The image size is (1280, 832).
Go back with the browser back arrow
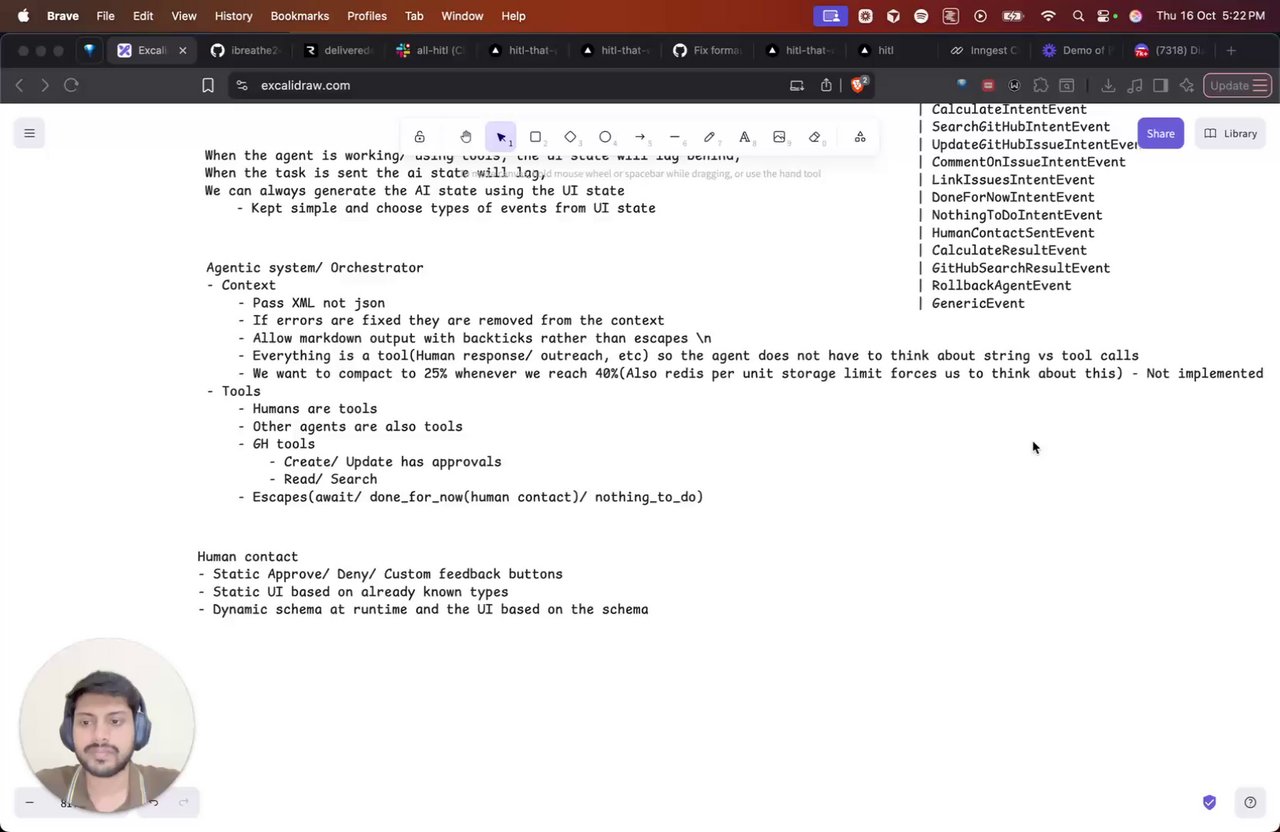click(19, 85)
